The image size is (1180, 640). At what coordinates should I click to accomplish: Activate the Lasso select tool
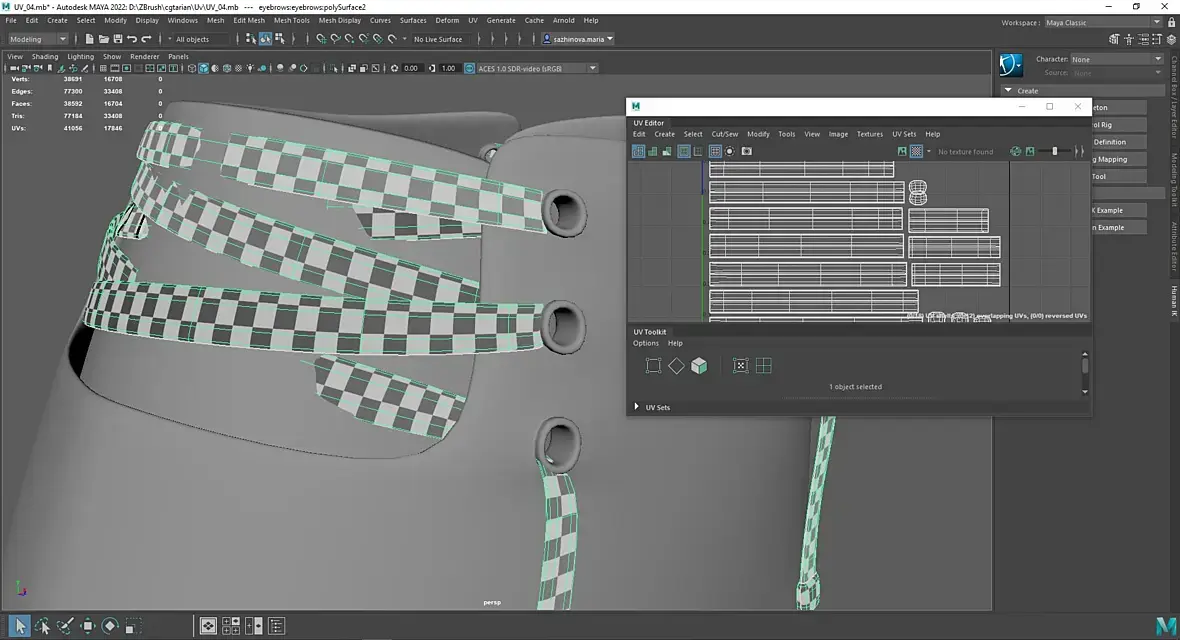coord(43,626)
